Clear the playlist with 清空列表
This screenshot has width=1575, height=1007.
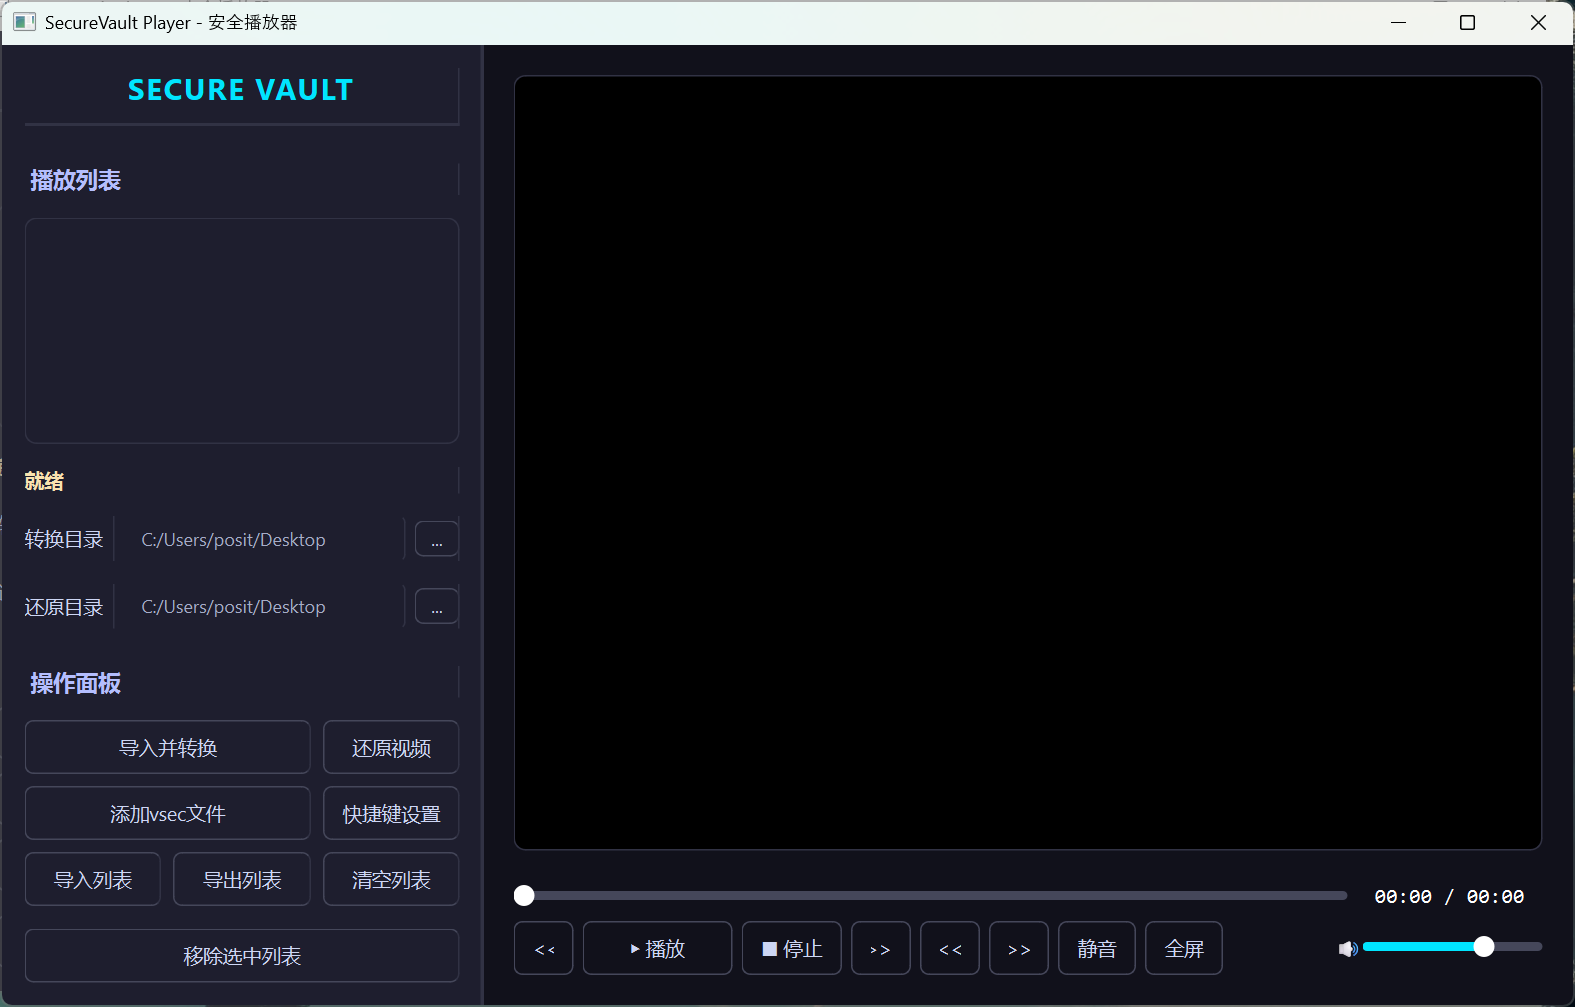pyautogui.click(x=391, y=879)
